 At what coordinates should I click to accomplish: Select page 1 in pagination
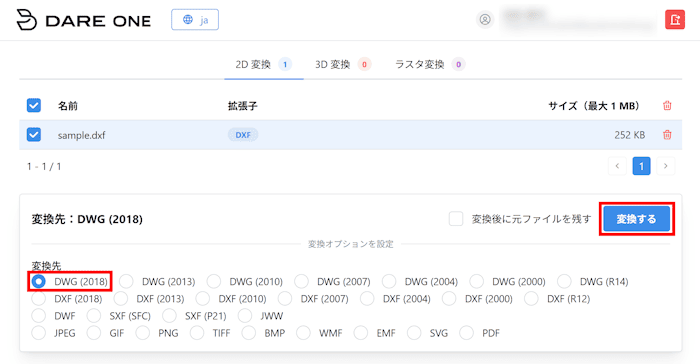[x=642, y=166]
